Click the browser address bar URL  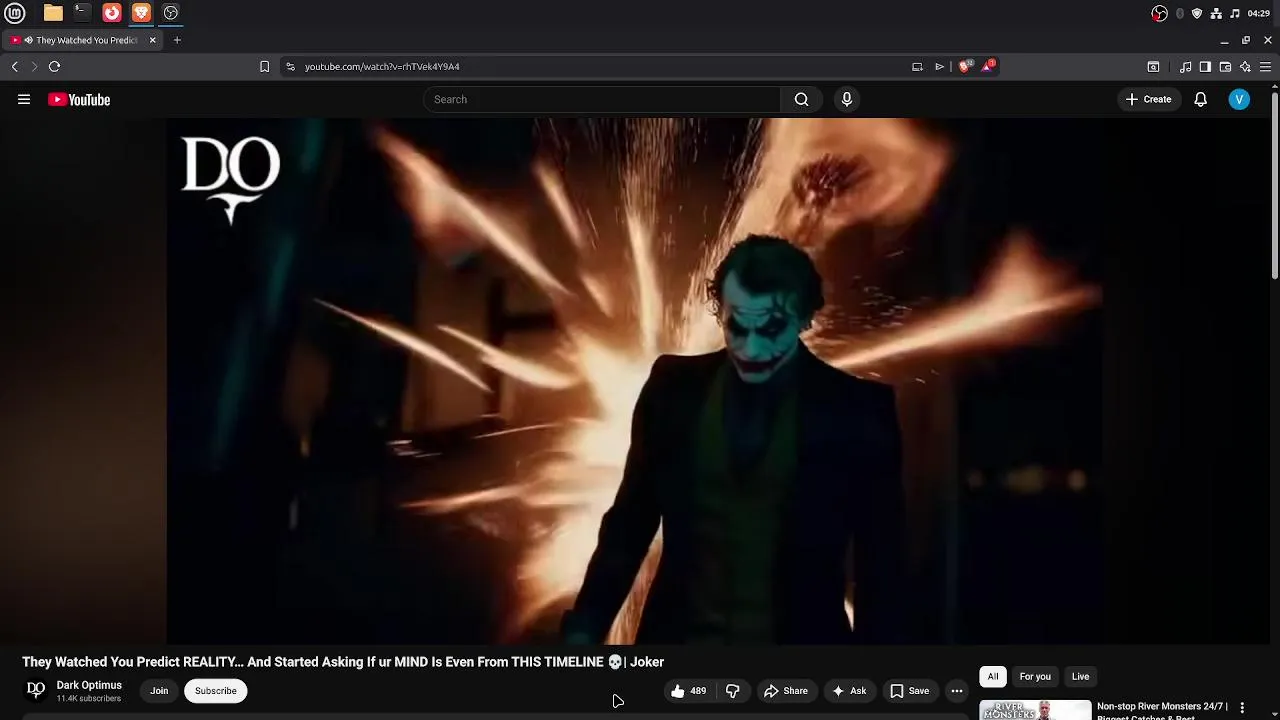click(x=382, y=66)
